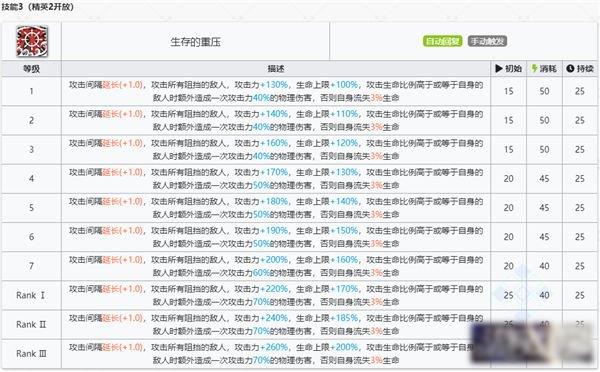The image size is (600, 372).
Task: Click the +220% attack value in Rank Ⅰ description
Action: tap(274, 289)
